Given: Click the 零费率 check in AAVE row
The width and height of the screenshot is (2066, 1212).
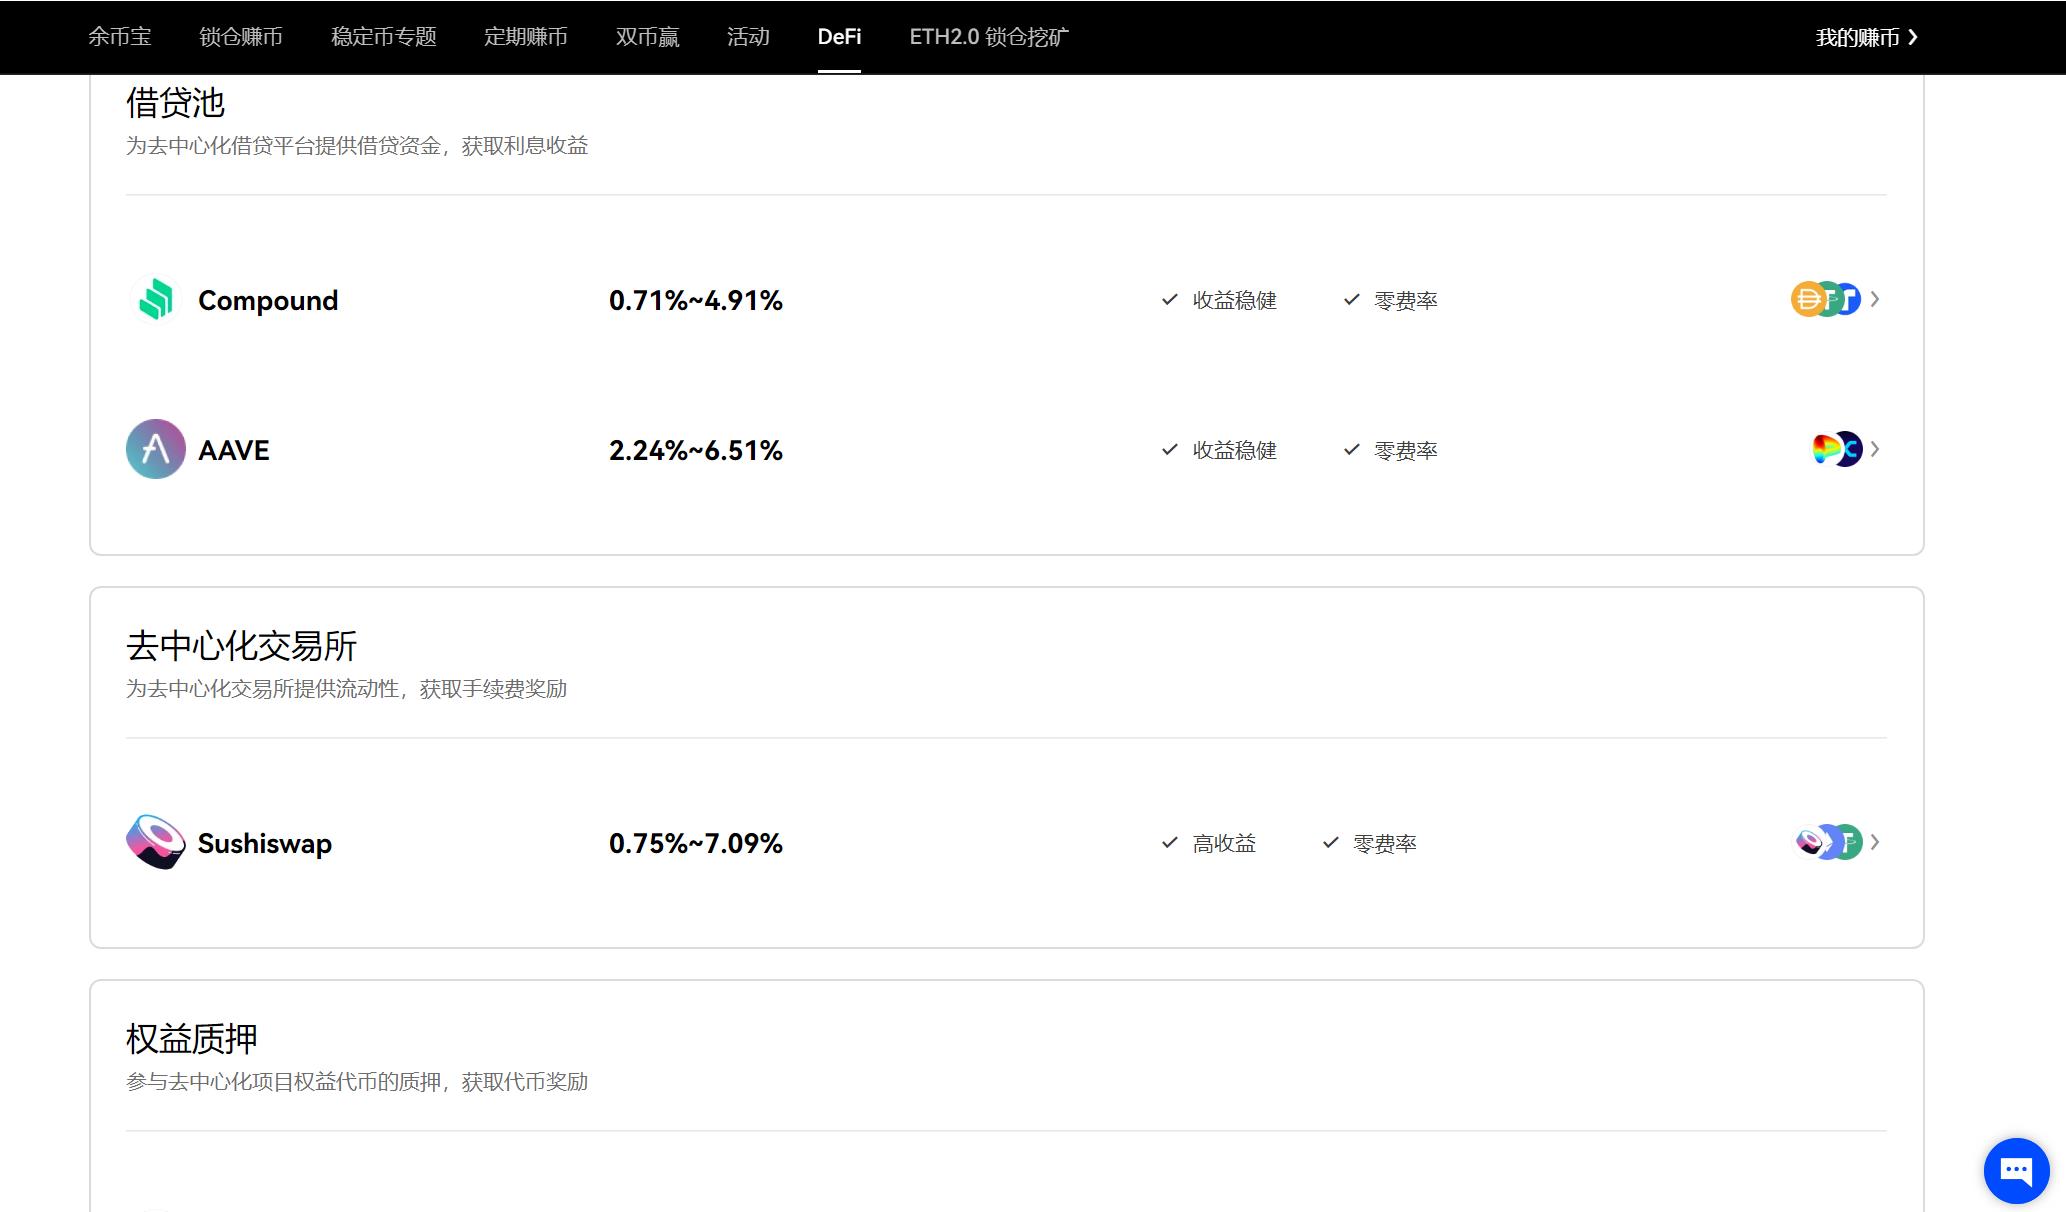Looking at the screenshot, I should click(x=1351, y=450).
